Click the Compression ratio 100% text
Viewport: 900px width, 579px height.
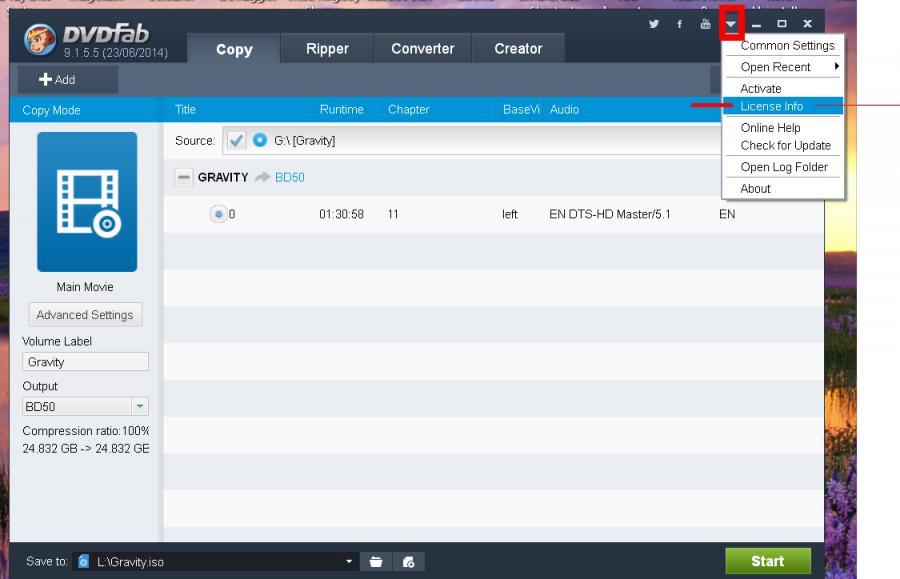86,430
